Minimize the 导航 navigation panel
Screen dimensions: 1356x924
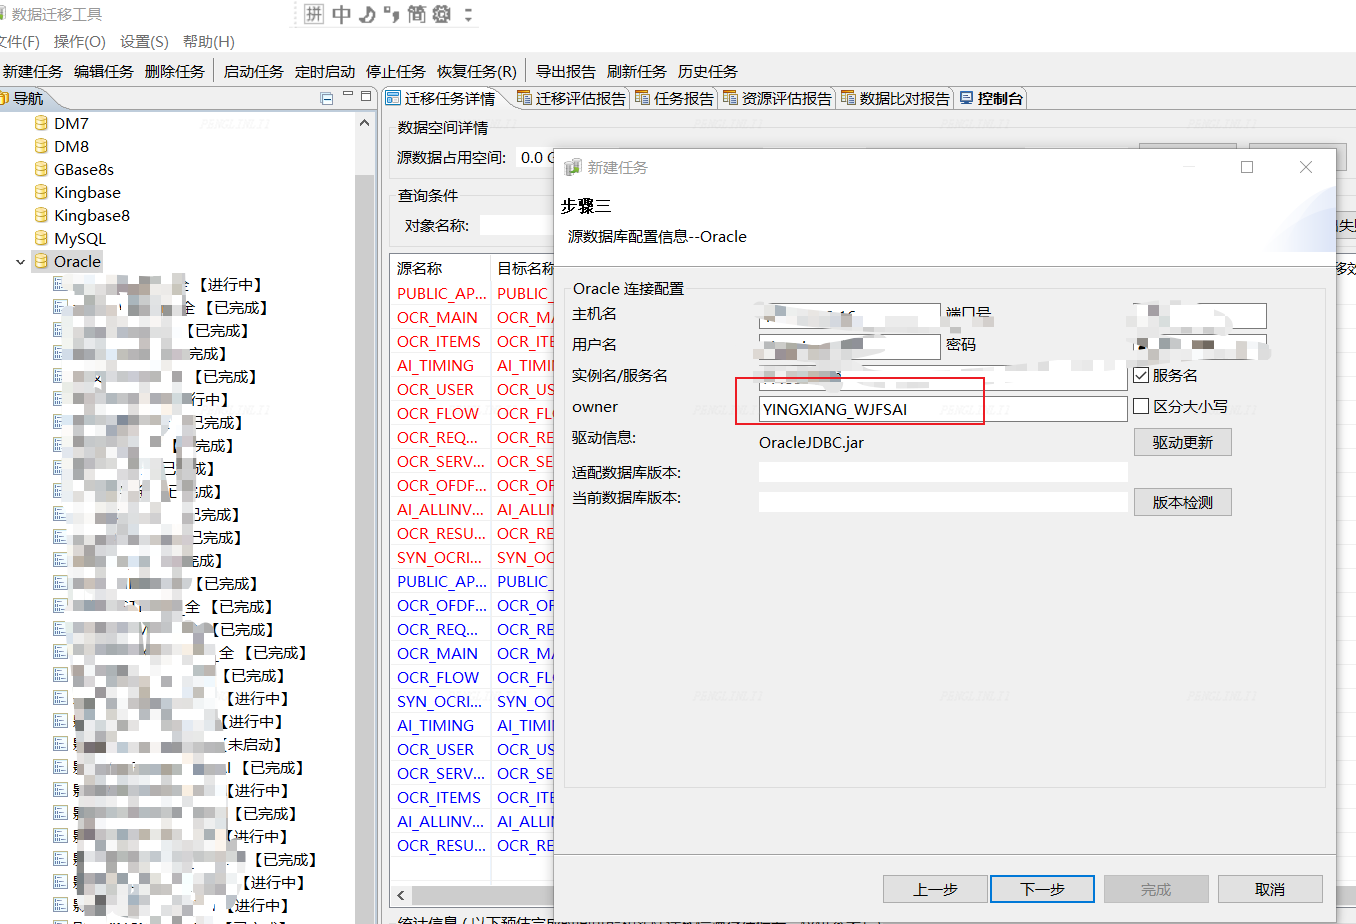[x=348, y=96]
